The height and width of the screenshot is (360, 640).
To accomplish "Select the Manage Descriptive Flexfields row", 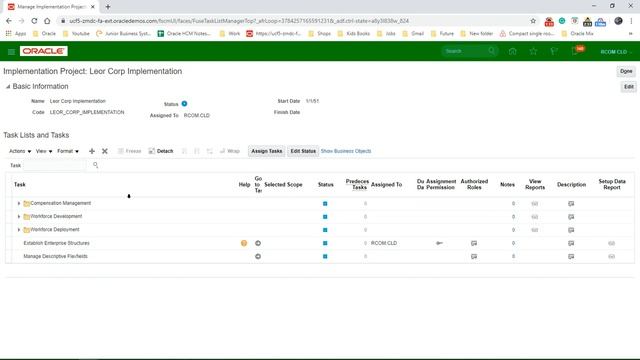I will pyautogui.click(x=320, y=256).
